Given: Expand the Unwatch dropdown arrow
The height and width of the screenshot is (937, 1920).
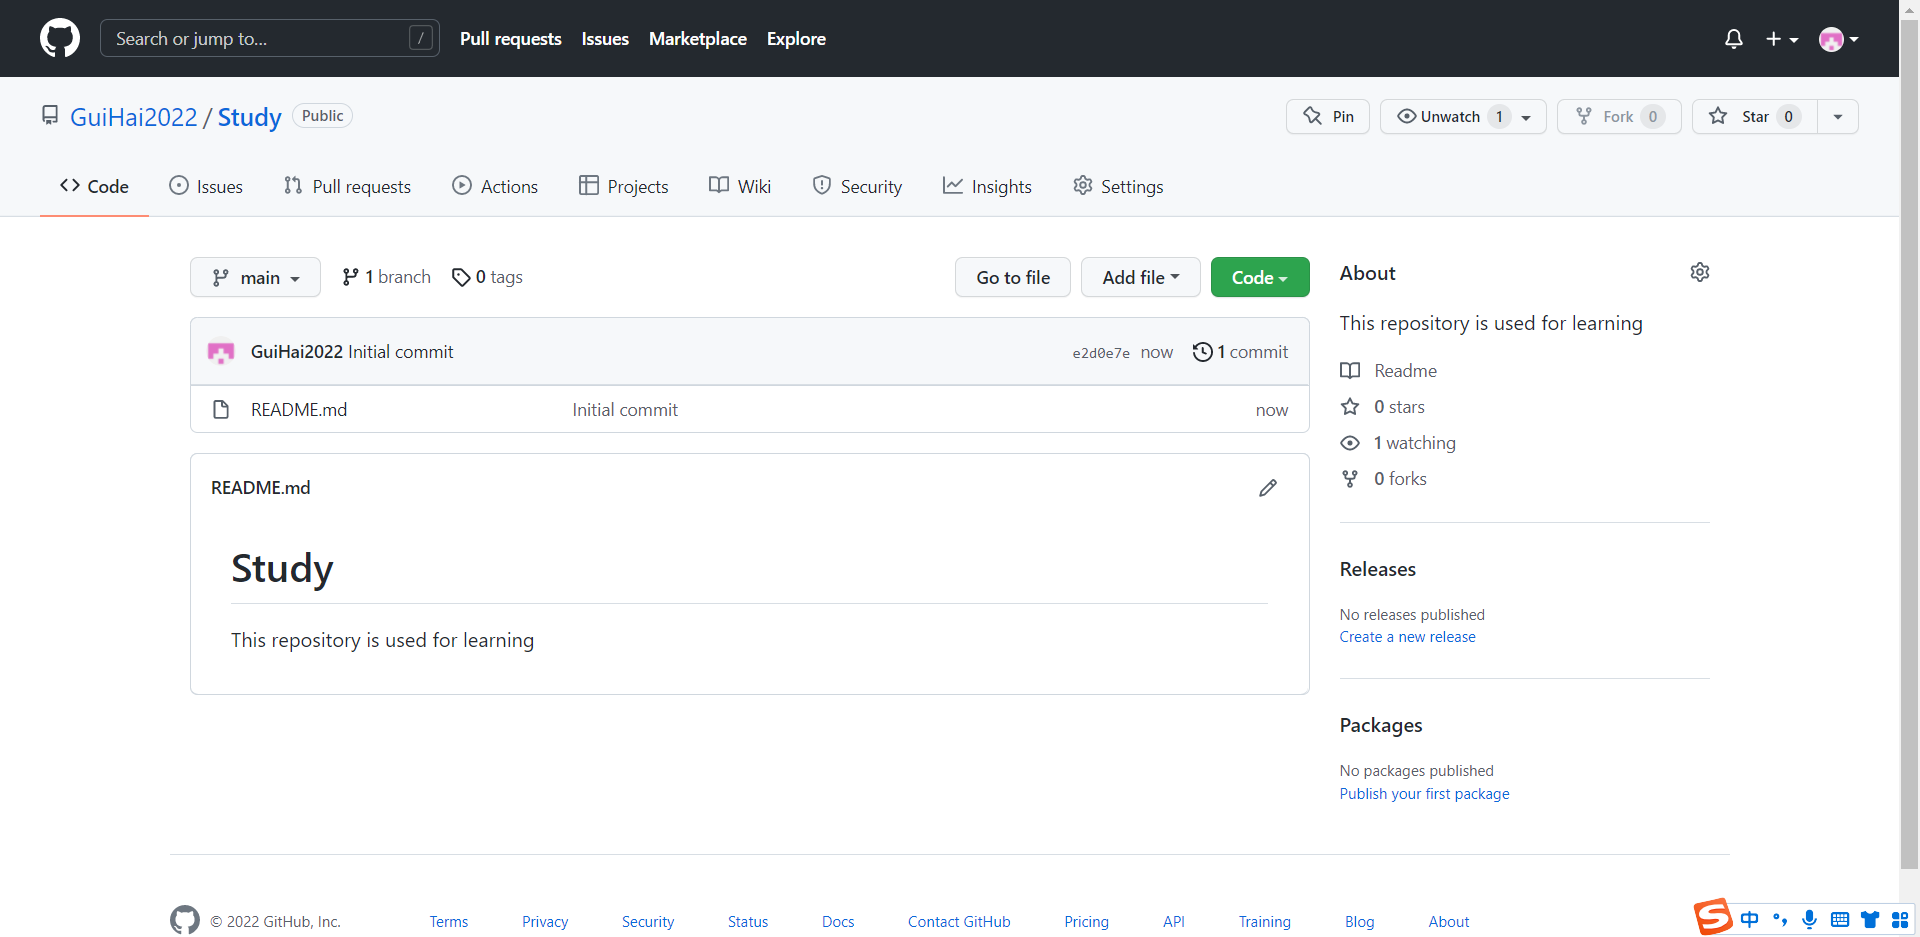Looking at the screenshot, I should point(1527,117).
